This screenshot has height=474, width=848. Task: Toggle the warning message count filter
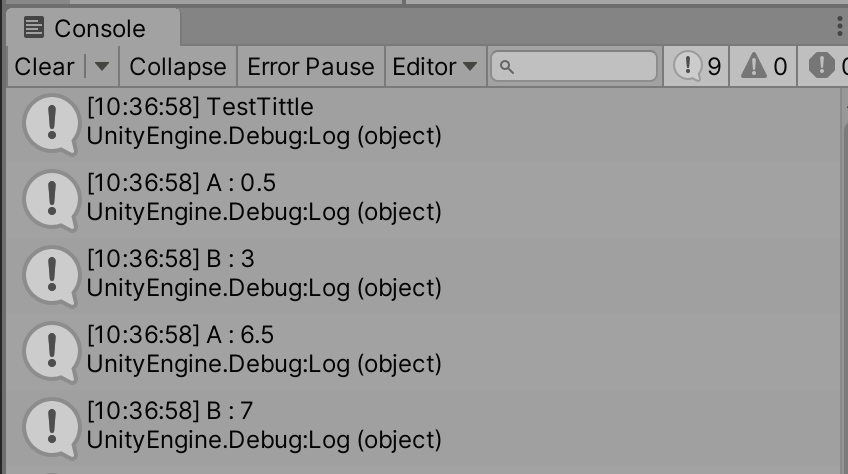click(x=763, y=67)
